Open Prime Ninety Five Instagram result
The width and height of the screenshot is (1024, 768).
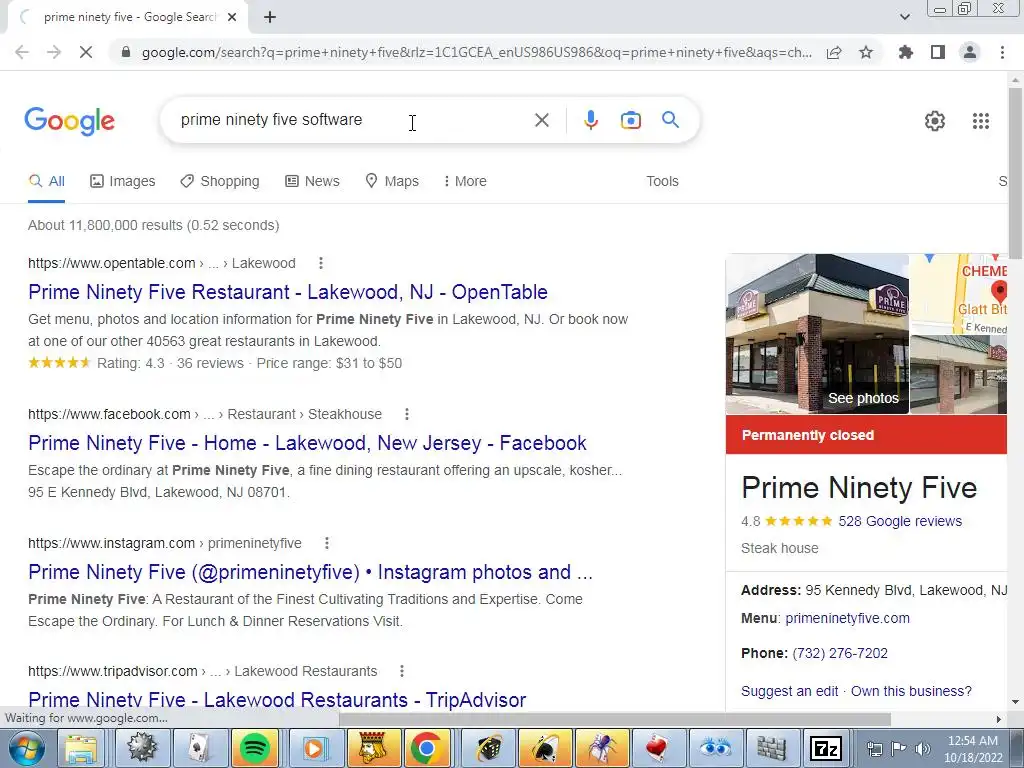pyautogui.click(x=310, y=571)
